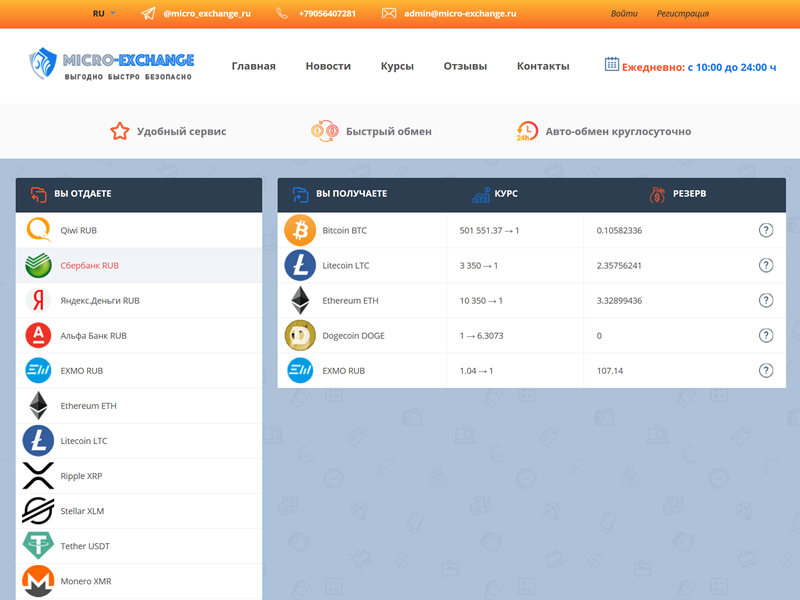This screenshot has height=600, width=800.
Task: Open the Регистрация link
Action: [x=682, y=14]
